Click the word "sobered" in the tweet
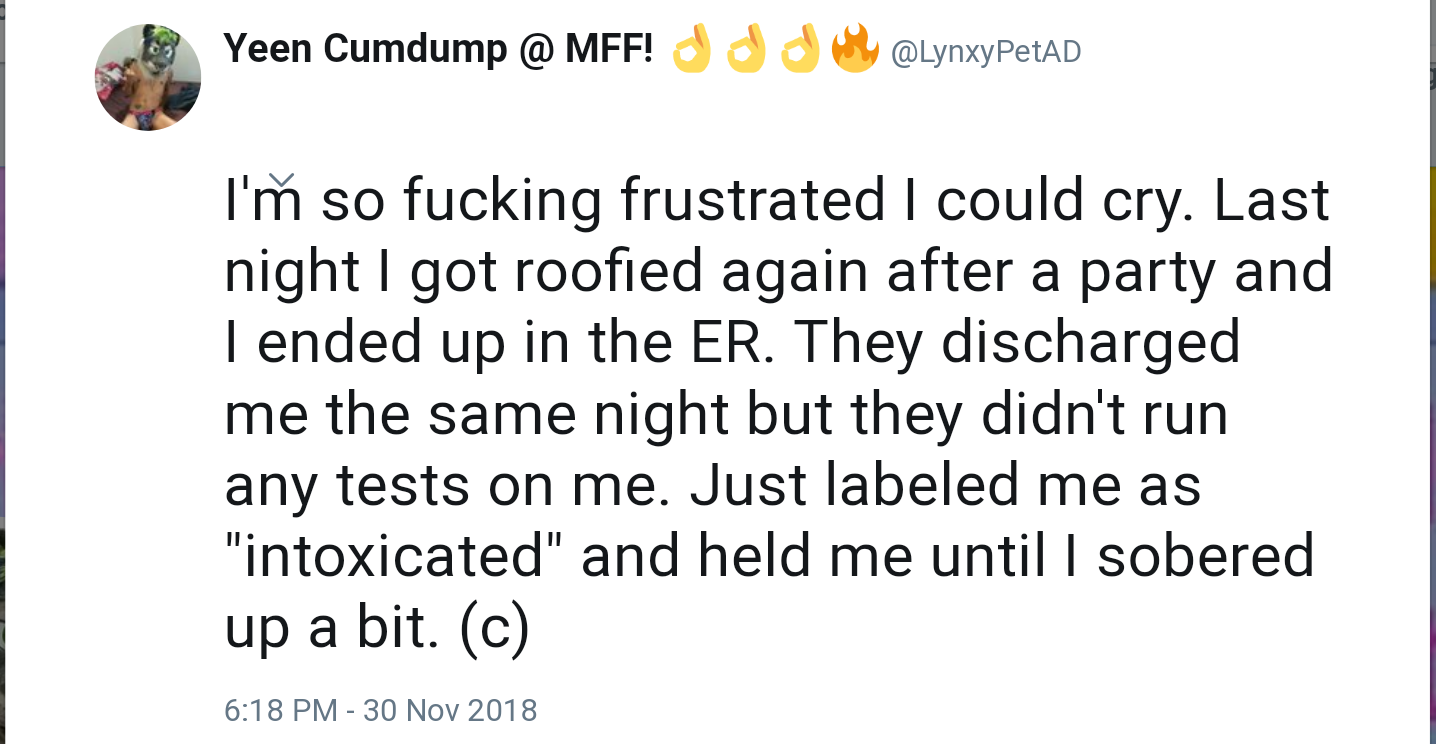Screen dimensions: 1436x744 coord(1205,556)
